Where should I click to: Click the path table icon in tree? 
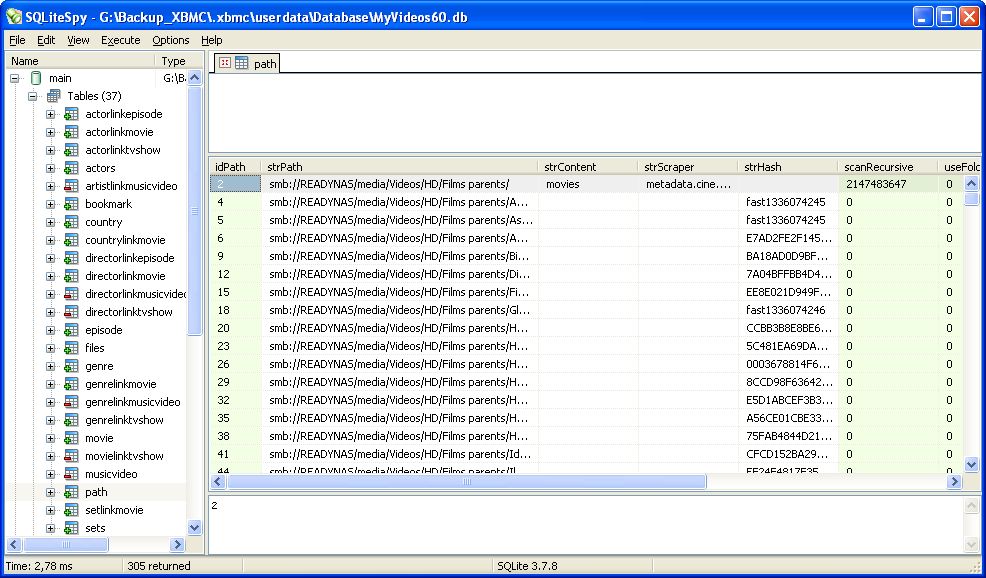[x=72, y=492]
